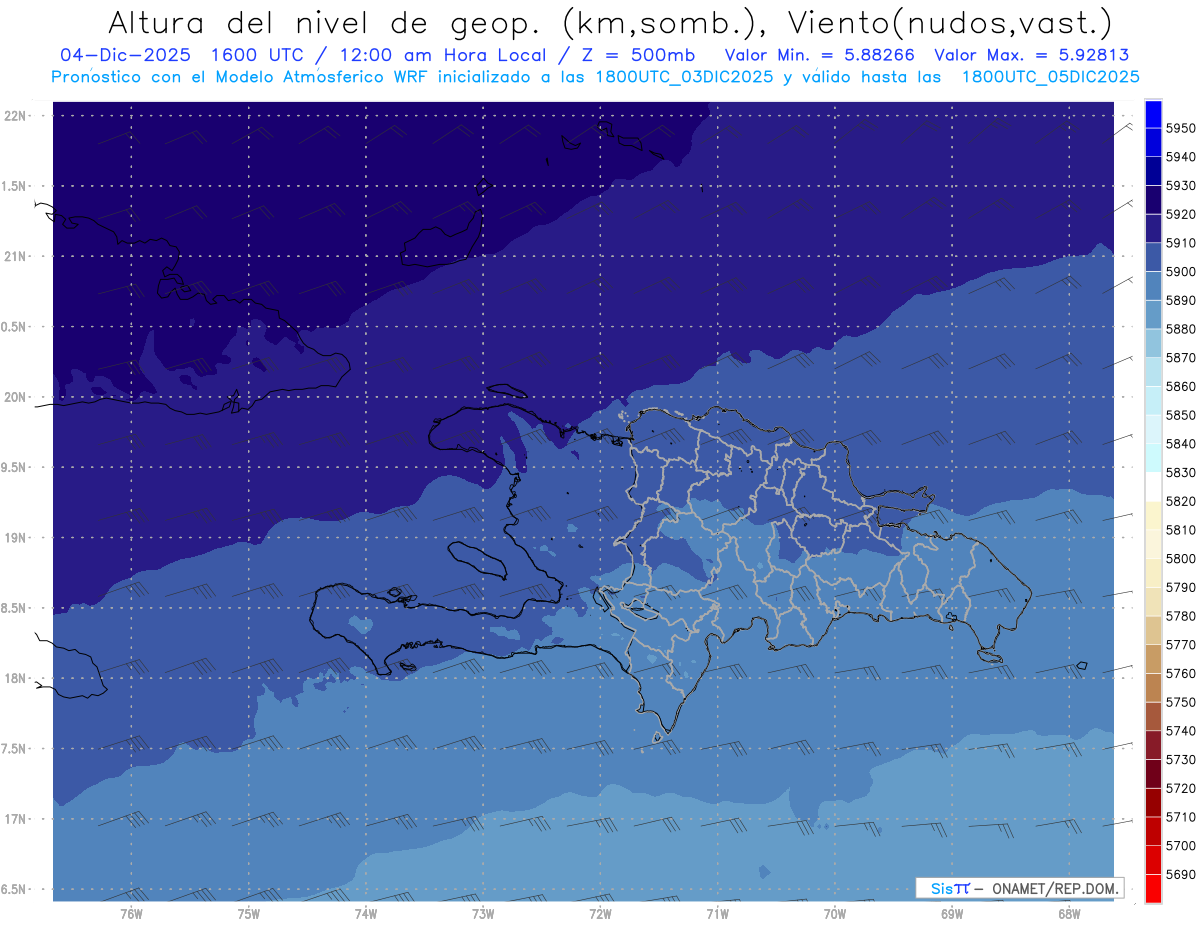This screenshot has width=1200, height=927.
Task: Click the 69W longitude label
Action: (952, 913)
